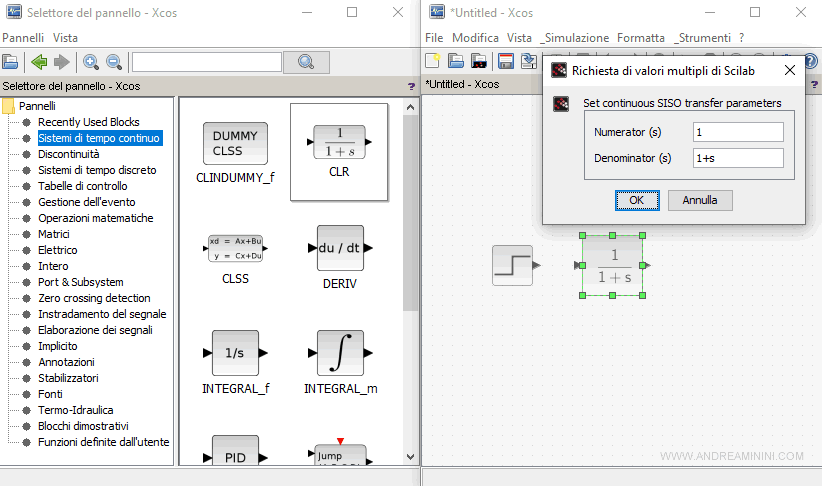Select Sistemi di tempo discreto
The image size is (822, 486).
click(x=97, y=170)
